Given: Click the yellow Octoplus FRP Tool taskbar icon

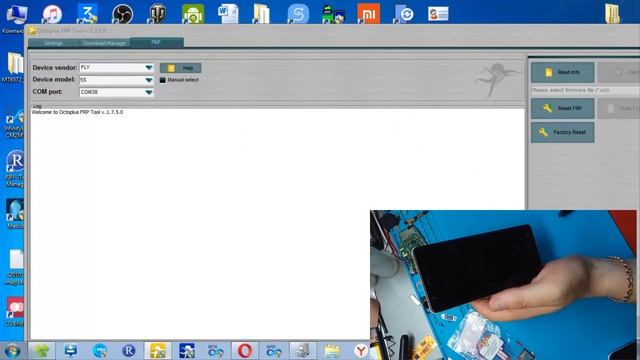Looking at the screenshot, I should tap(158, 351).
